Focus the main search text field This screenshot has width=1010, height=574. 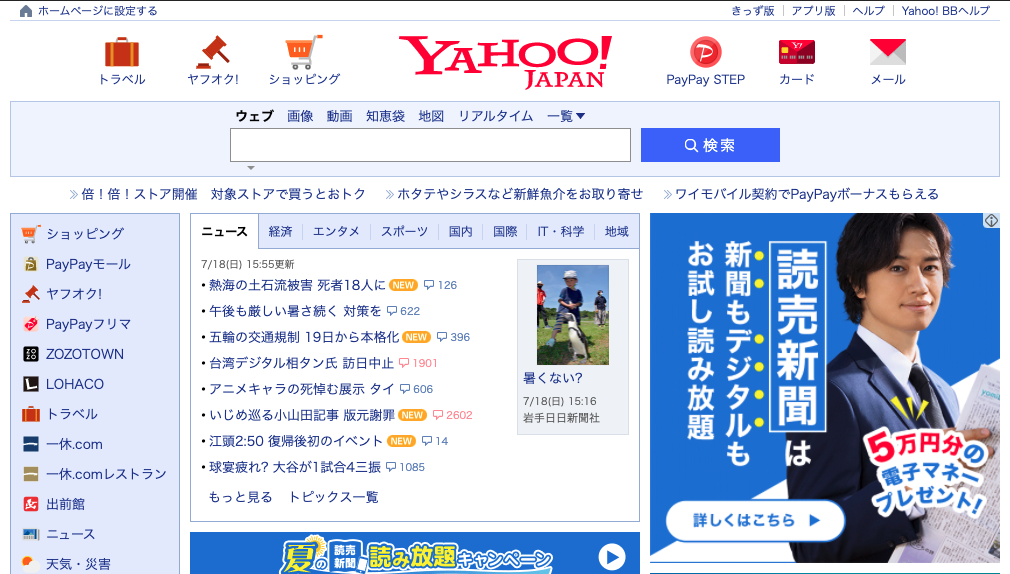point(430,145)
